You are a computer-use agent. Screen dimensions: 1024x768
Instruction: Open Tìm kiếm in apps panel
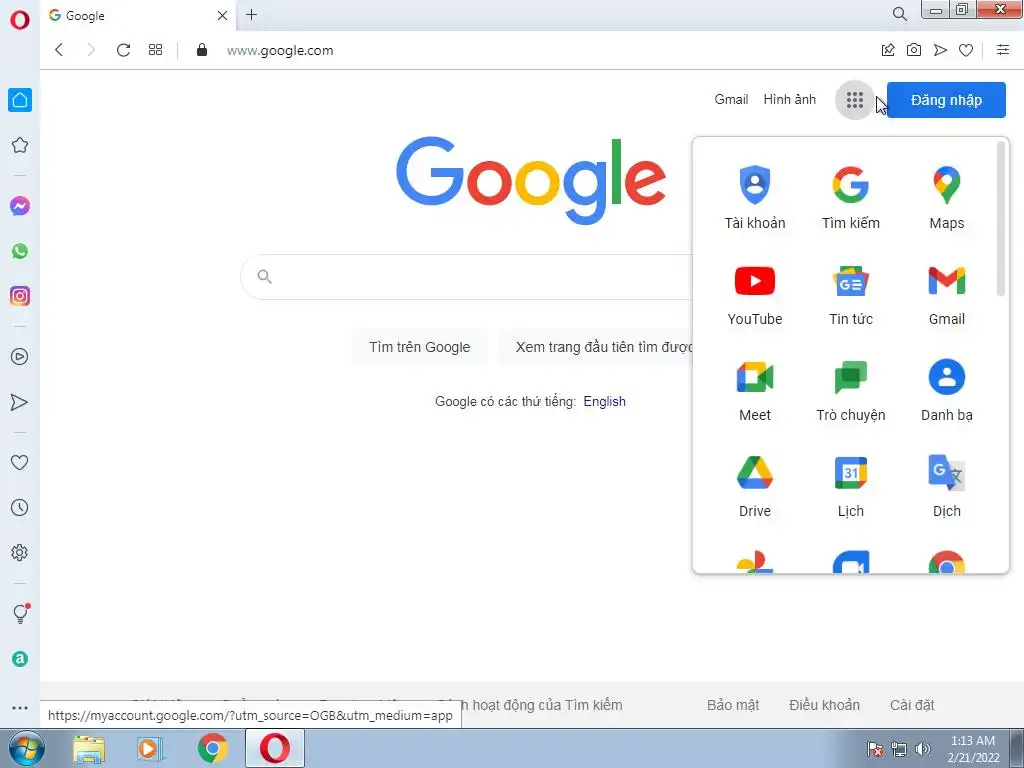click(x=850, y=198)
